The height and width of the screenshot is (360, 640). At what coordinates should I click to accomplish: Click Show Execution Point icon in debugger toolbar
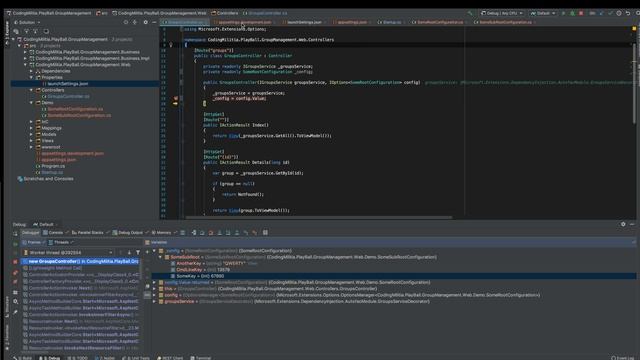193,233
